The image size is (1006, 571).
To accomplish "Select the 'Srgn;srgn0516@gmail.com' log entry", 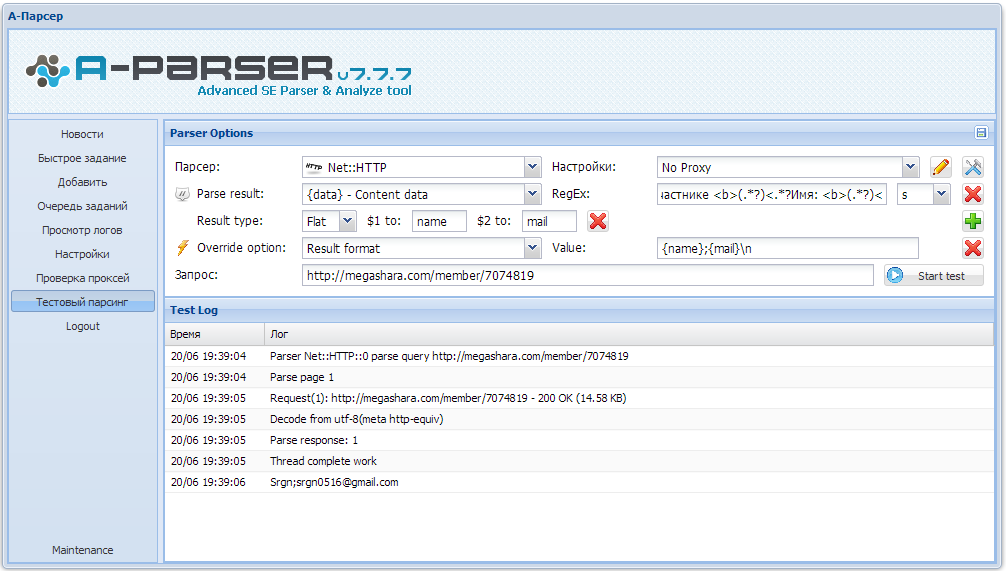I will click(579, 482).
